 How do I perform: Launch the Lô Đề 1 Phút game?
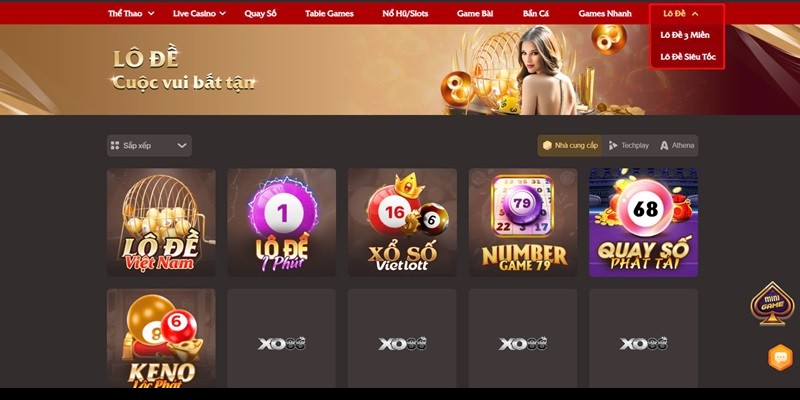282,222
